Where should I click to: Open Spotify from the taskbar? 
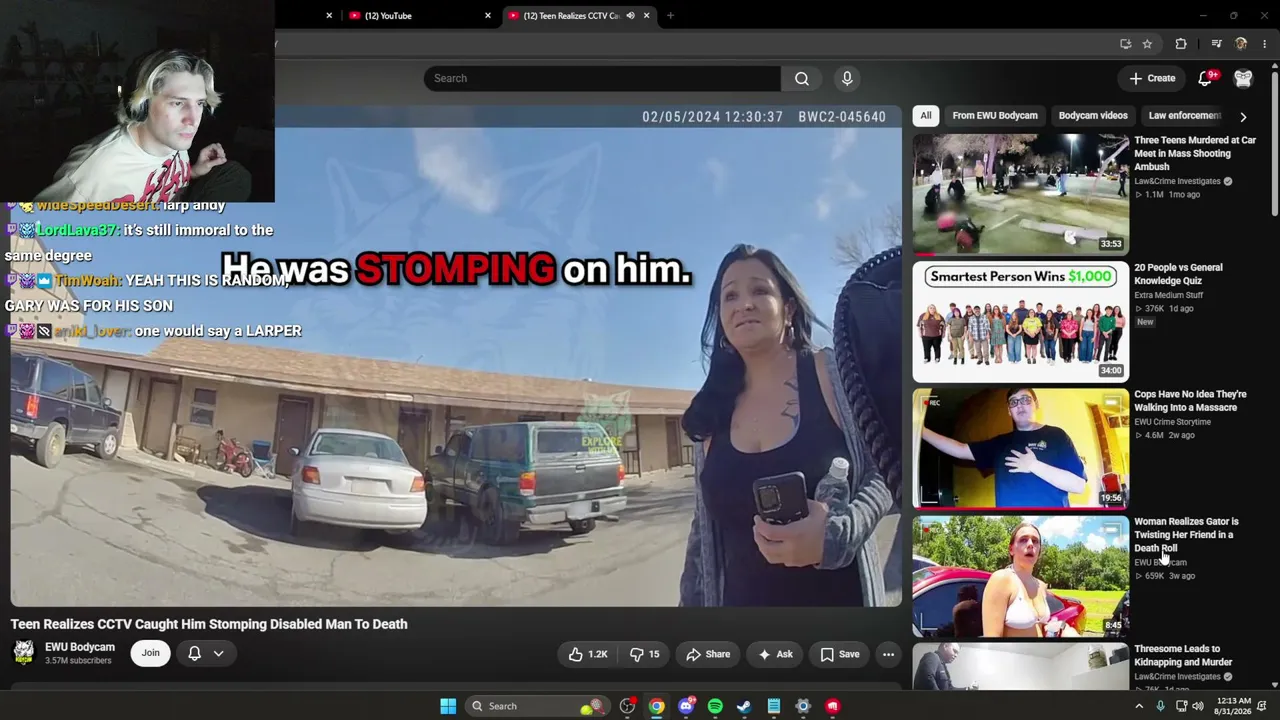pos(715,706)
